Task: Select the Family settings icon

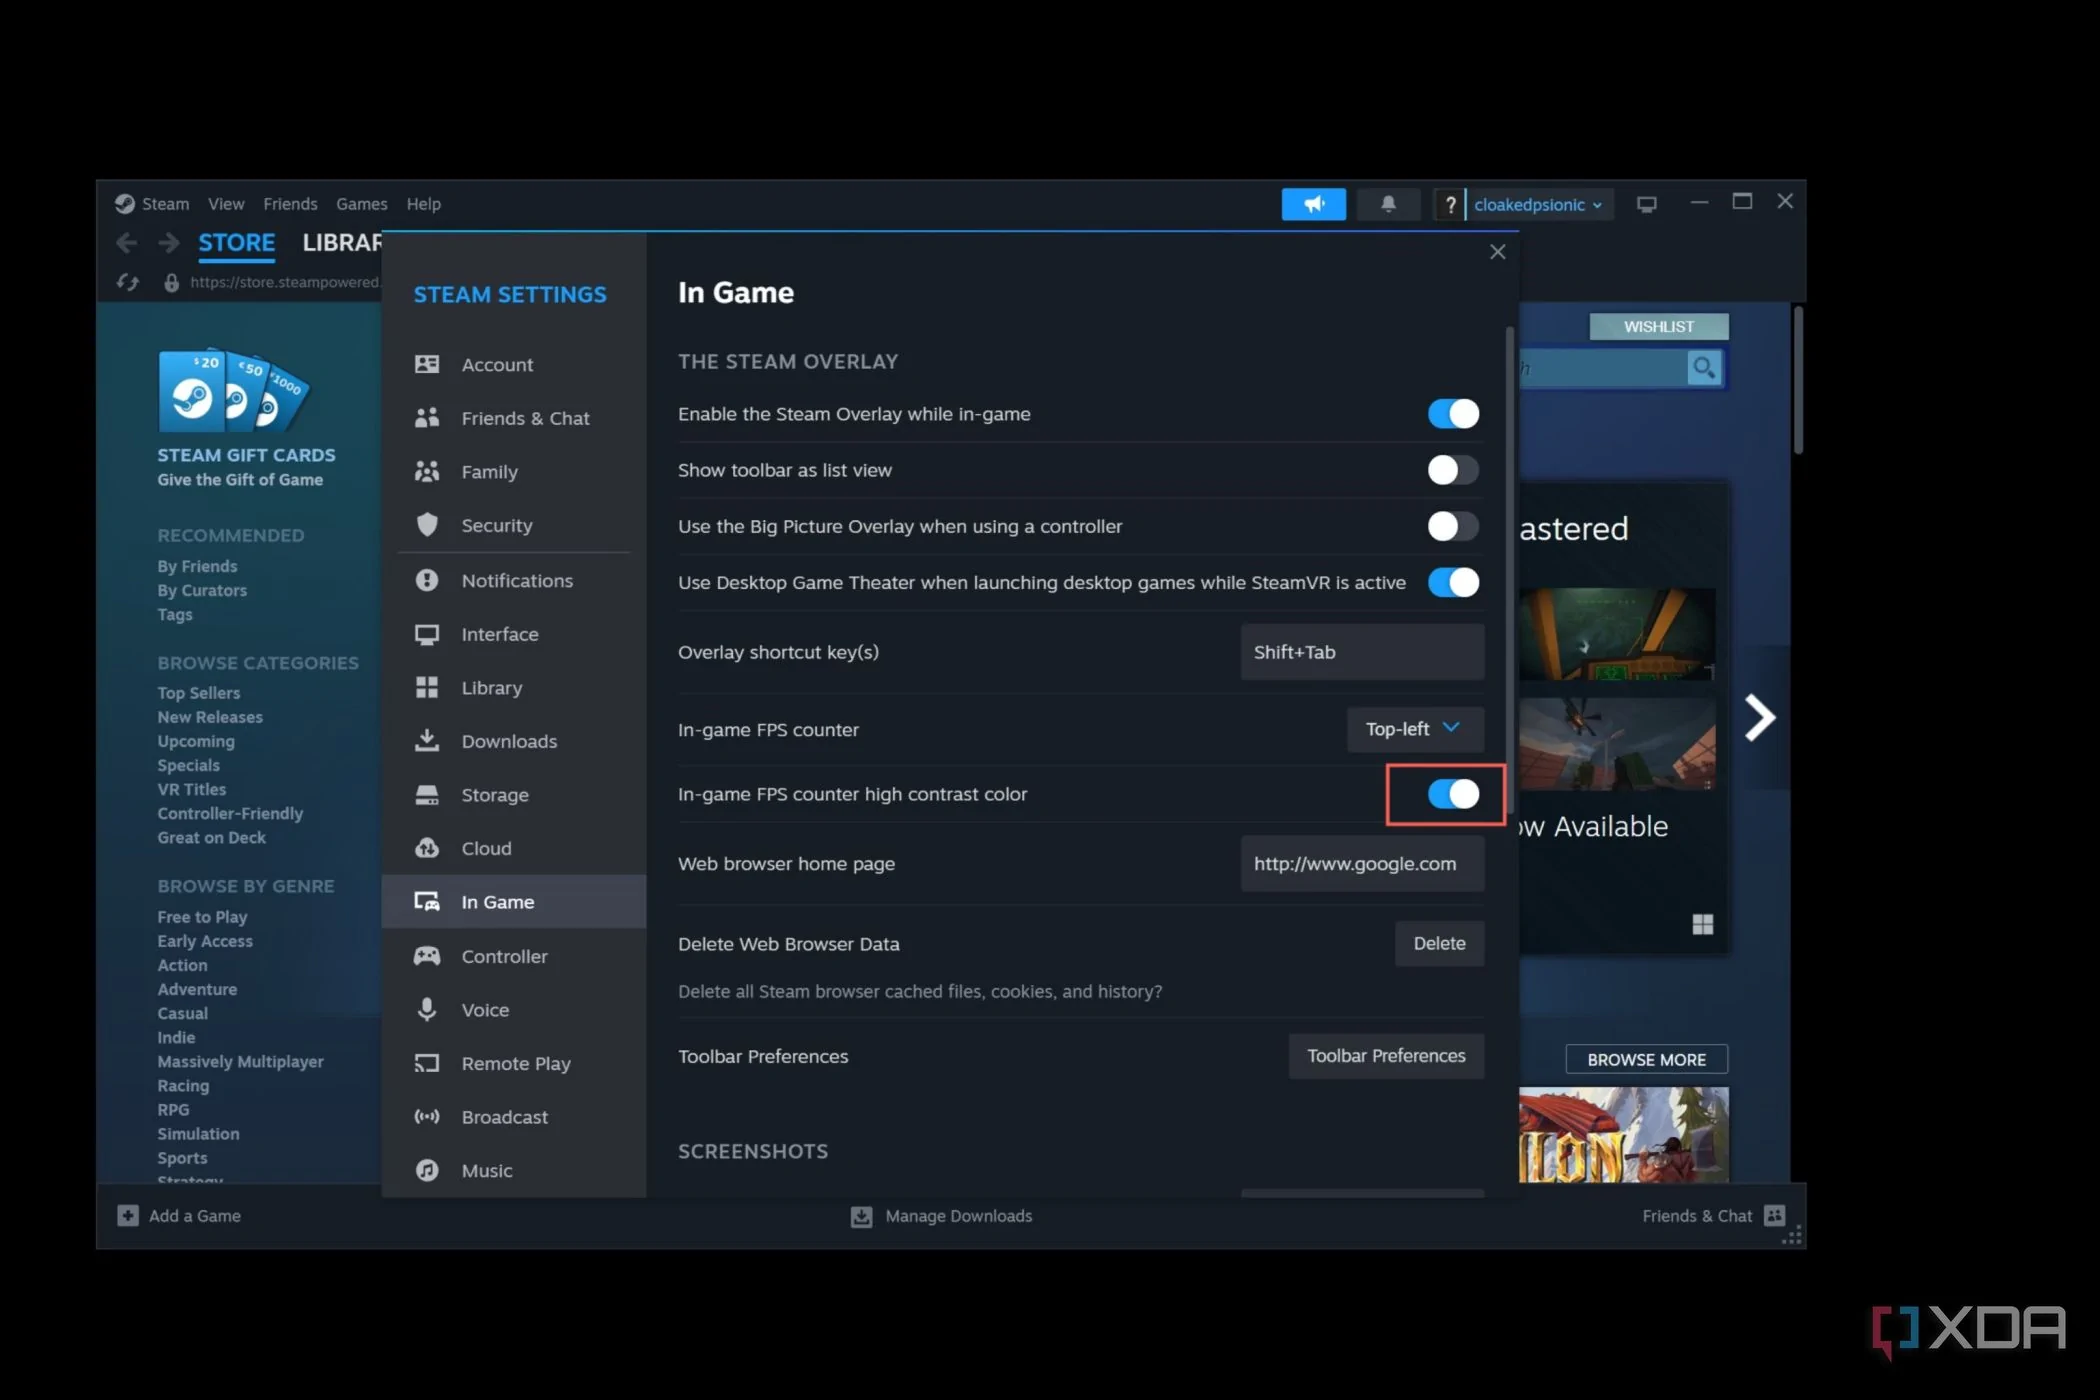Action: click(x=427, y=471)
